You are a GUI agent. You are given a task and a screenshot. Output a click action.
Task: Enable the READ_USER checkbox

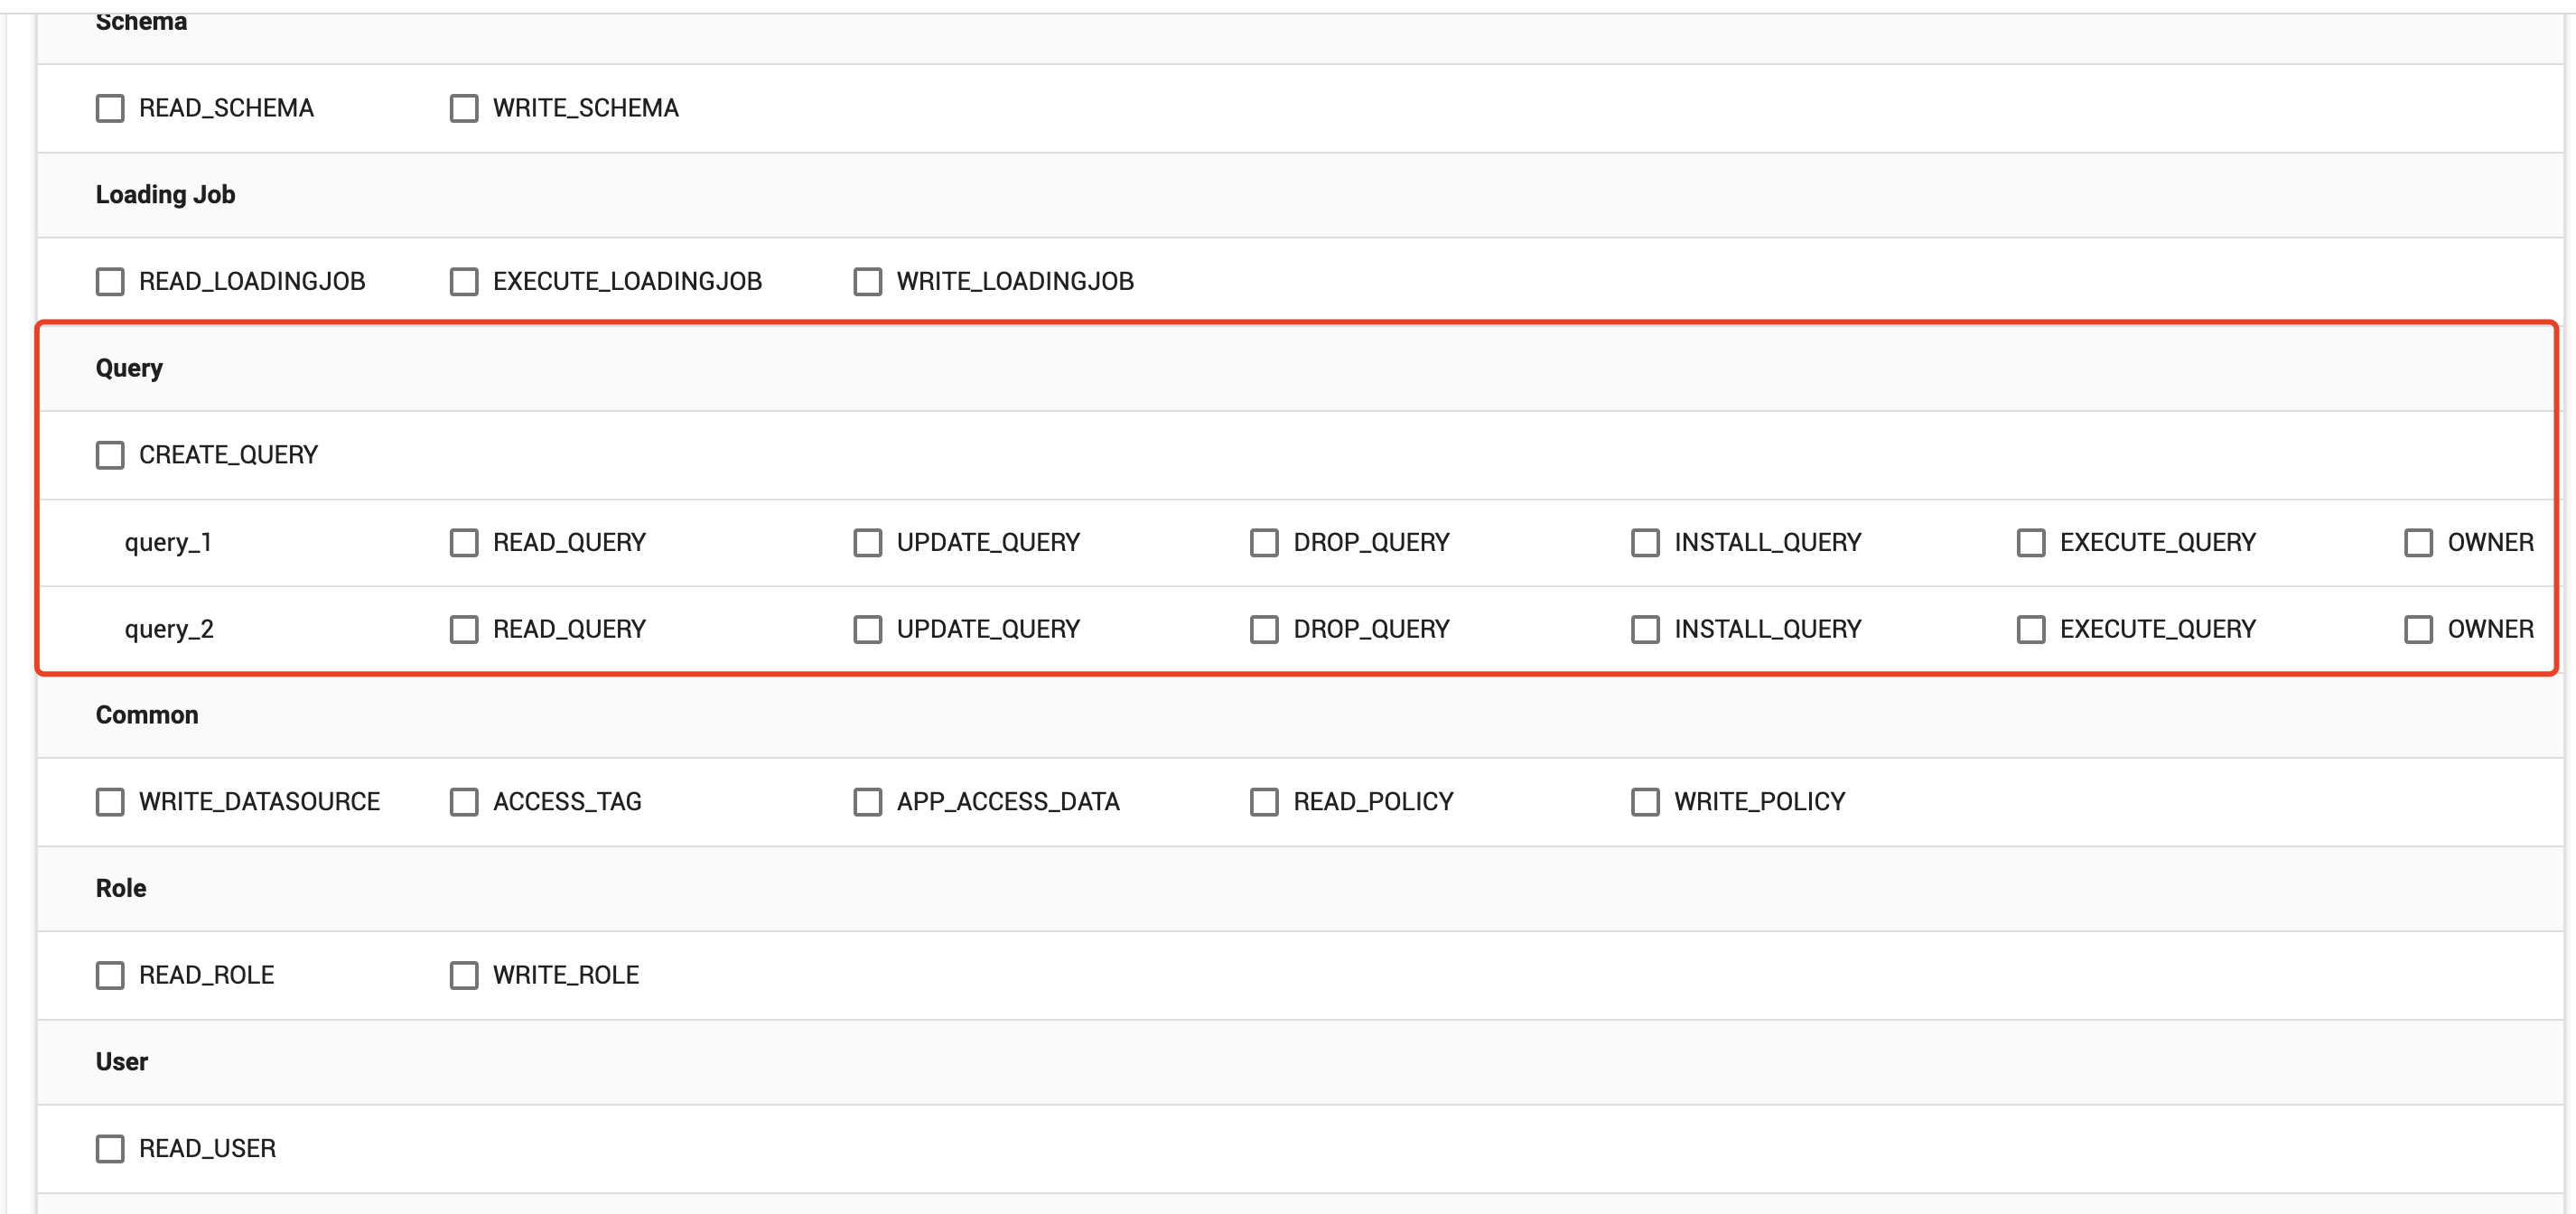pyautogui.click(x=109, y=1148)
